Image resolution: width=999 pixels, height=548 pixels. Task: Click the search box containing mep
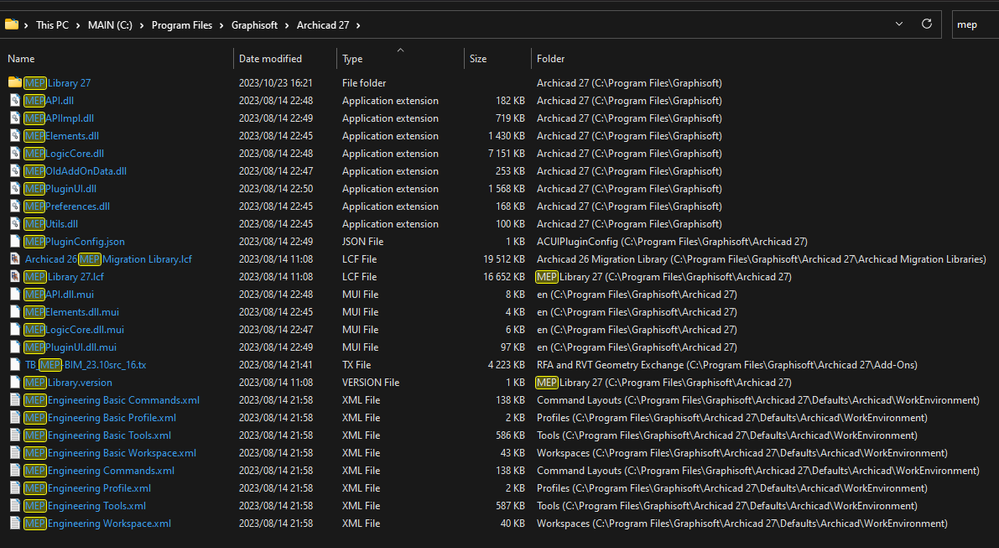[x=970, y=24]
